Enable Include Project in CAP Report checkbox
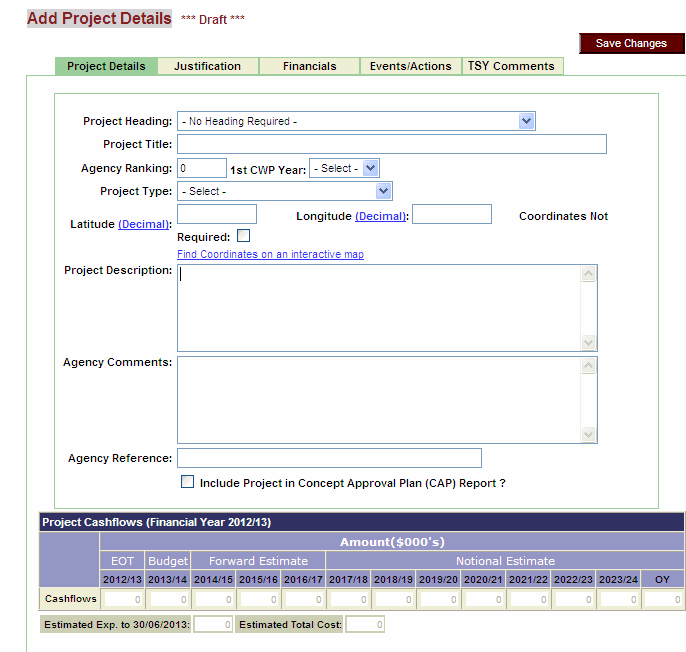The image size is (686, 652). click(187, 482)
